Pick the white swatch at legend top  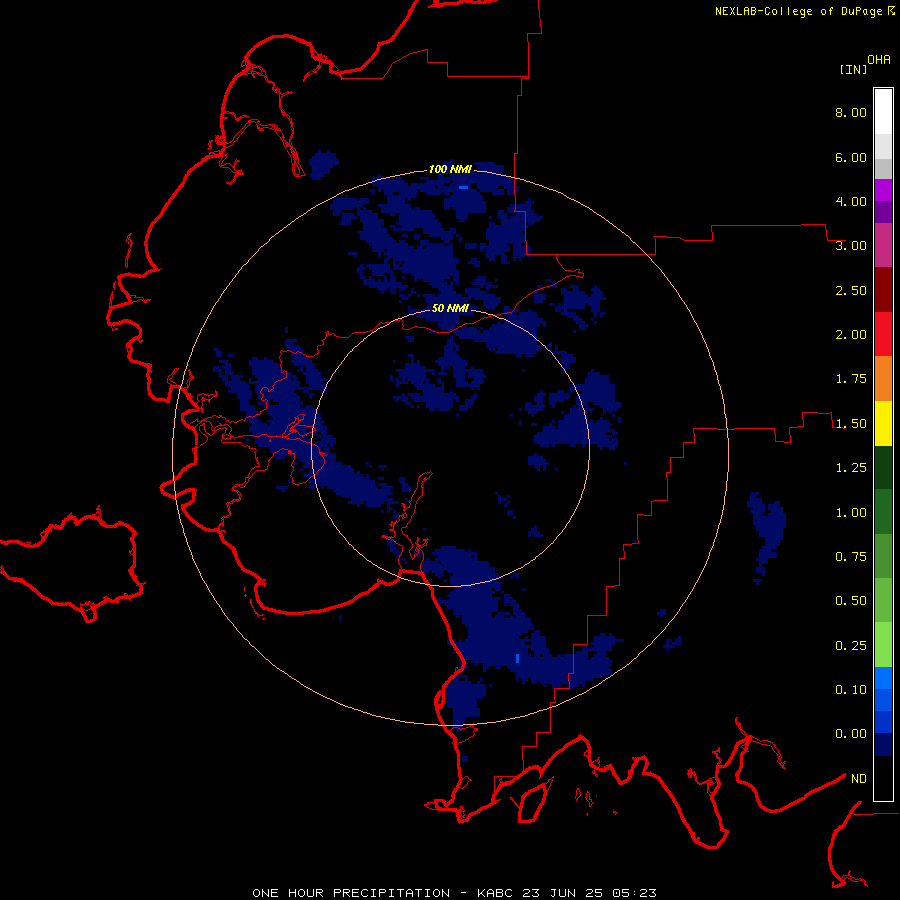click(x=883, y=111)
